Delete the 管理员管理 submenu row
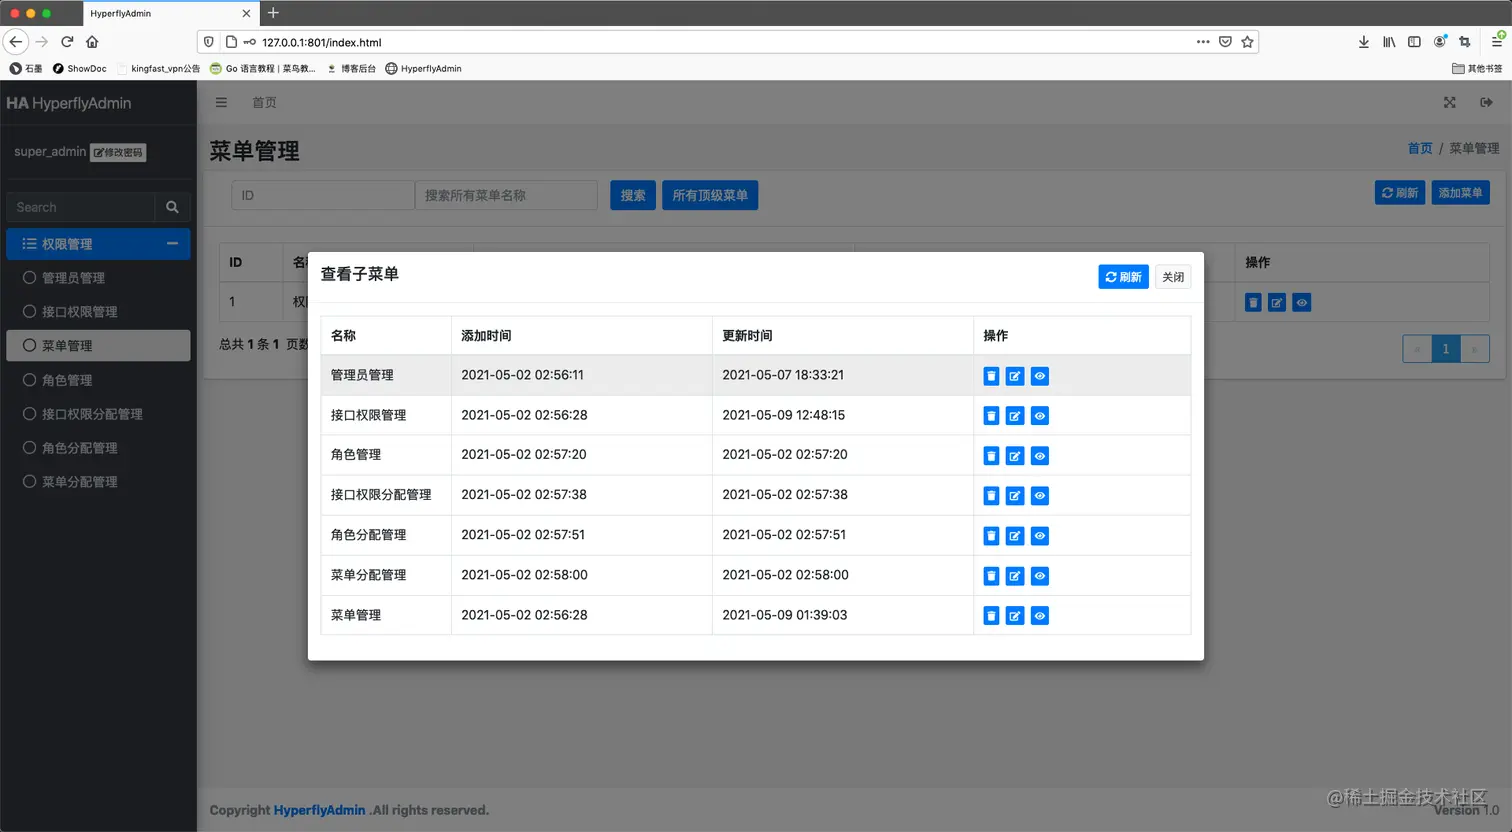 tap(991, 376)
